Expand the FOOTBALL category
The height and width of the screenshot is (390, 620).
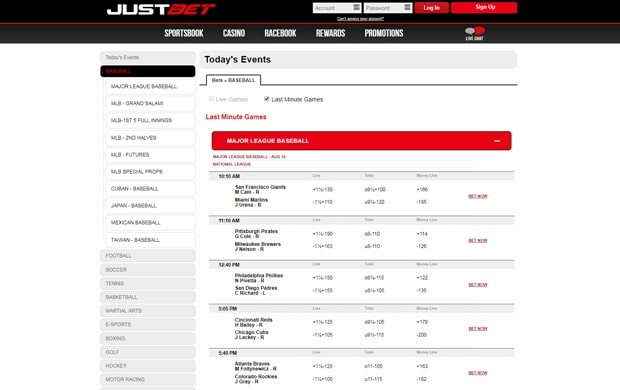point(147,256)
